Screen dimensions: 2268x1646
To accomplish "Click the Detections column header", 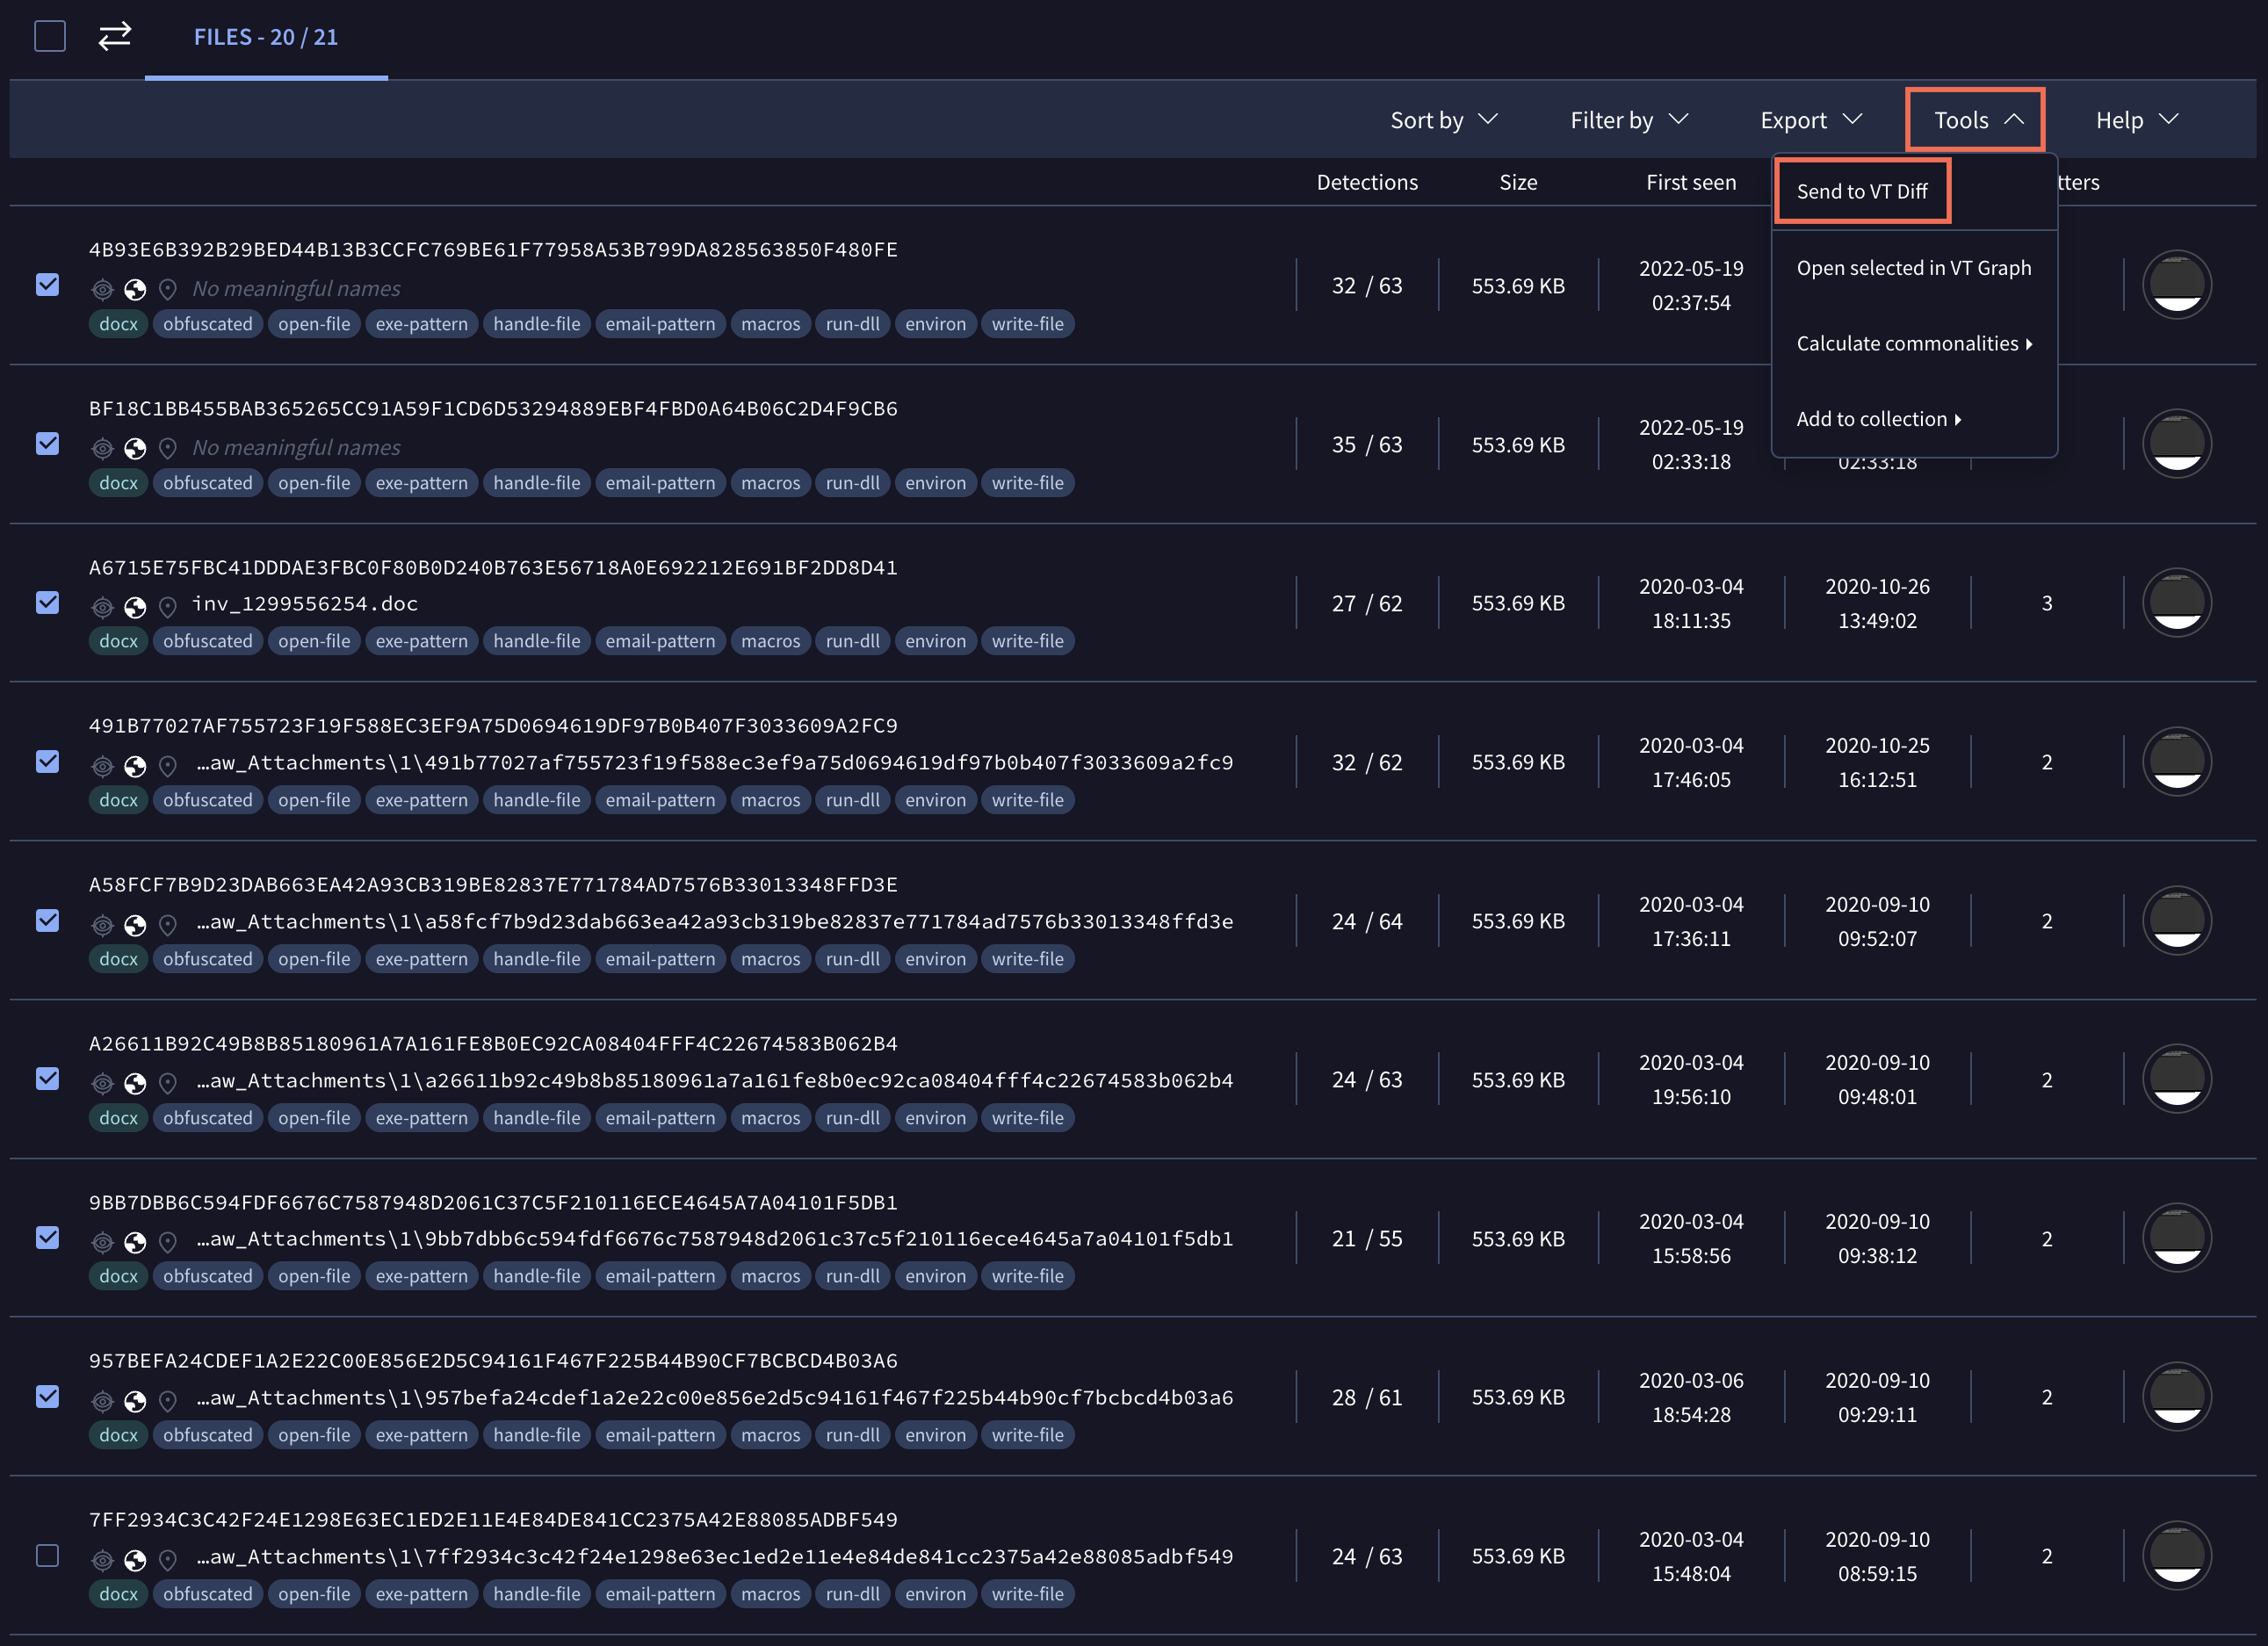I will 1367,182.
